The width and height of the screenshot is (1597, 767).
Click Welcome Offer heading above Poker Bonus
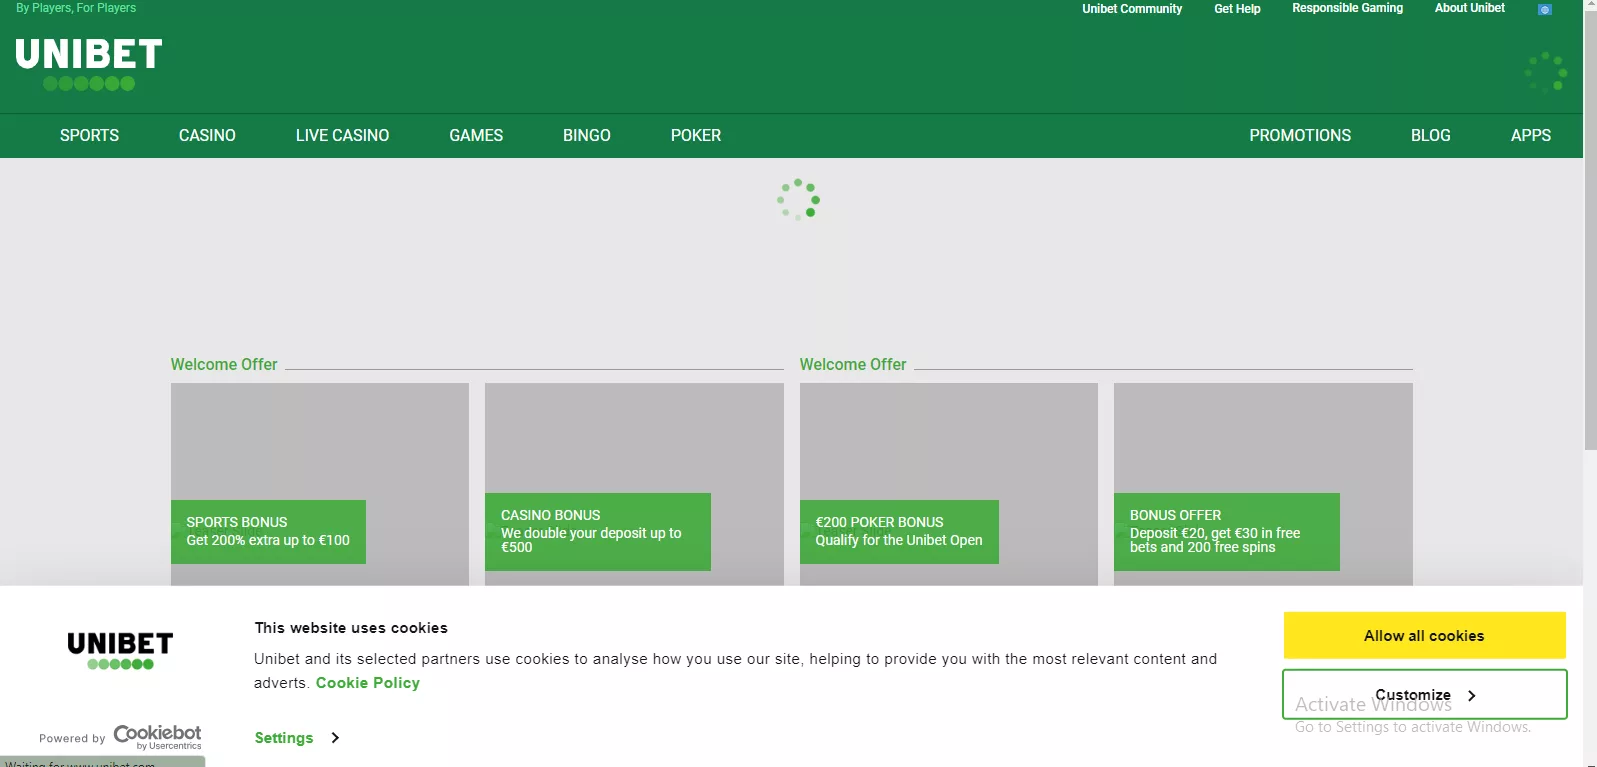853,365
